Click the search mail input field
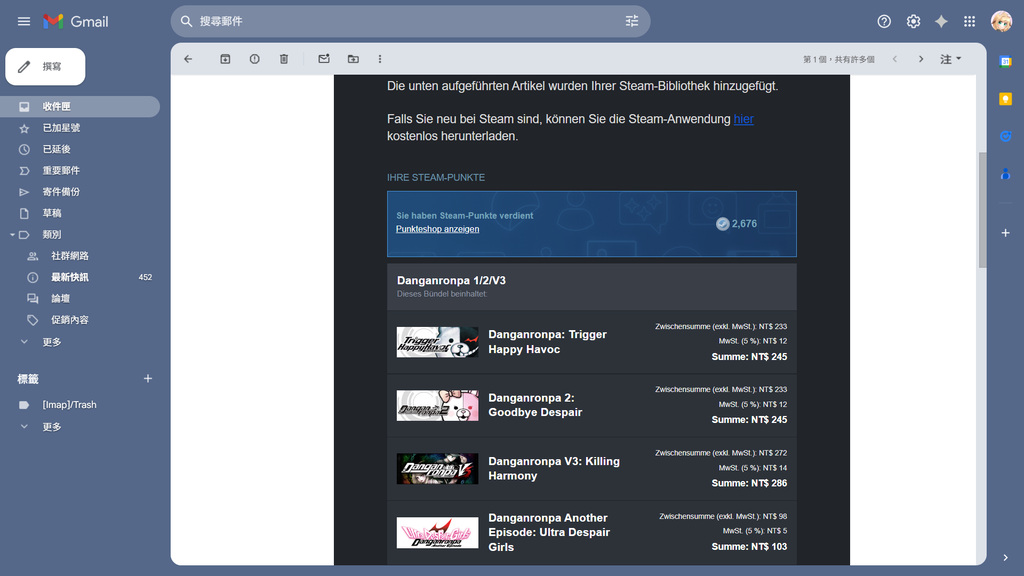Viewport: 1024px width, 576px height. 408,22
